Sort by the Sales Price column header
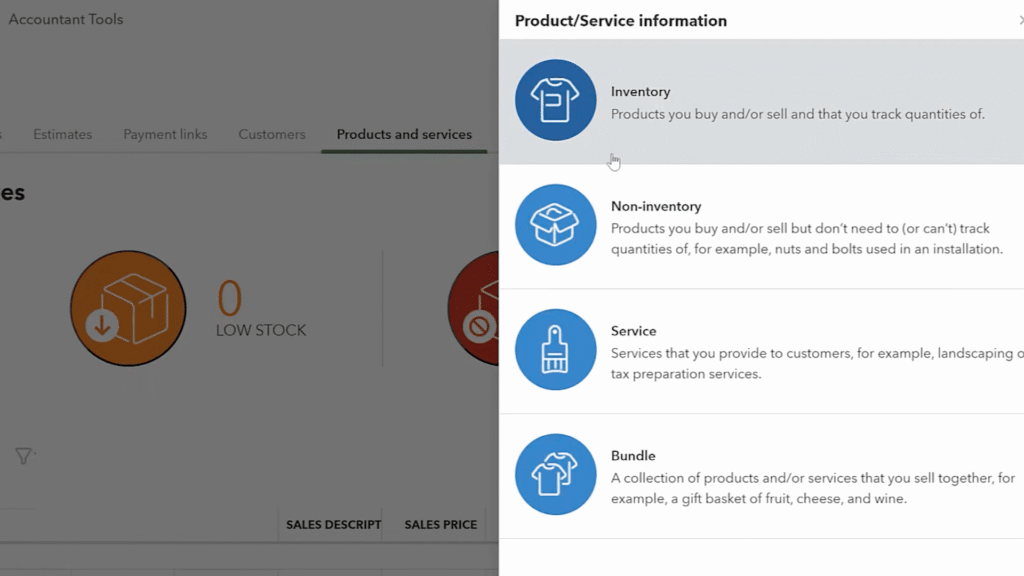Viewport: 1024px width, 576px height. (x=440, y=524)
